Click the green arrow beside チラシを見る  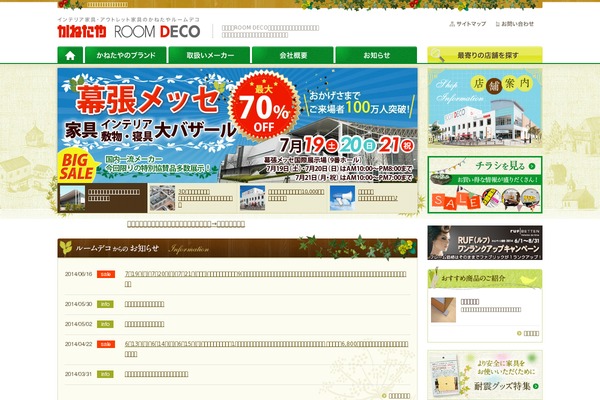532,166
